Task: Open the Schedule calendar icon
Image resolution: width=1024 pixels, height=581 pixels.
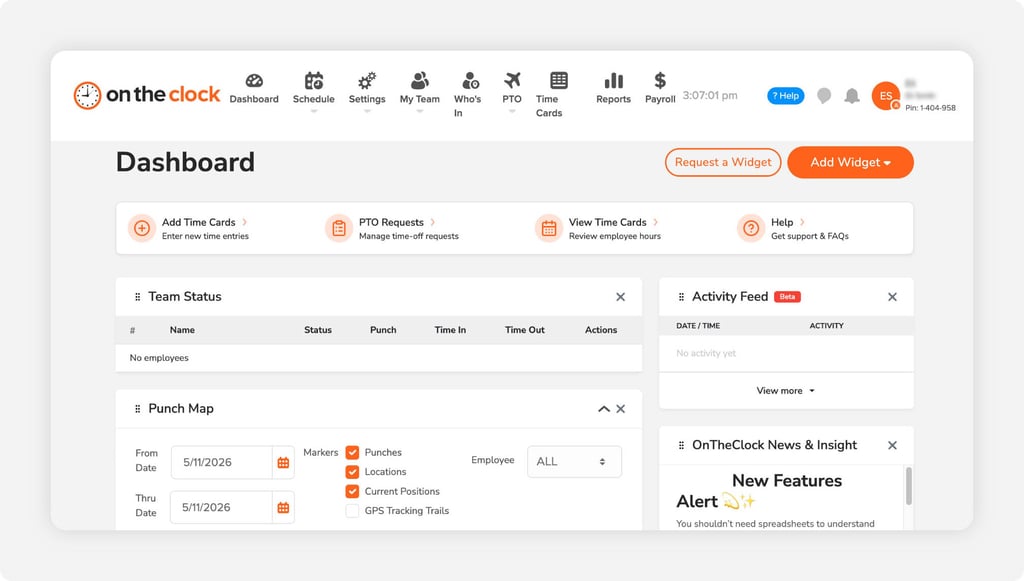Action: click(x=313, y=81)
